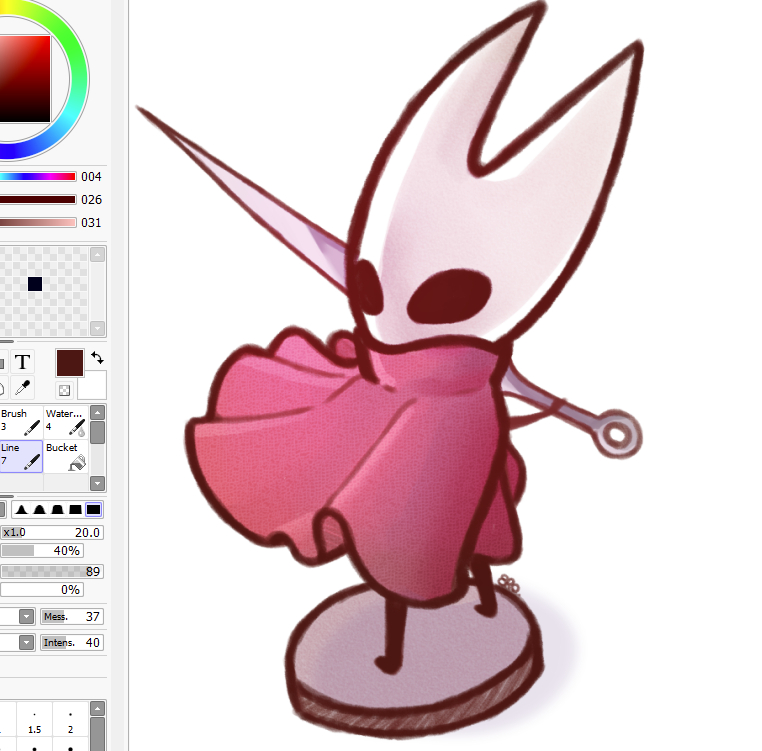Select the Text tool
The image size is (762, 751).
[22, 361]
